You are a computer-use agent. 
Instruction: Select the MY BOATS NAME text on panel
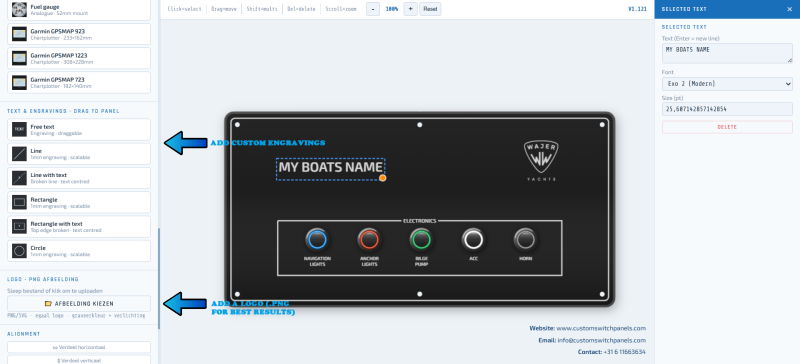pyautogui.click(x=331, y=168)
